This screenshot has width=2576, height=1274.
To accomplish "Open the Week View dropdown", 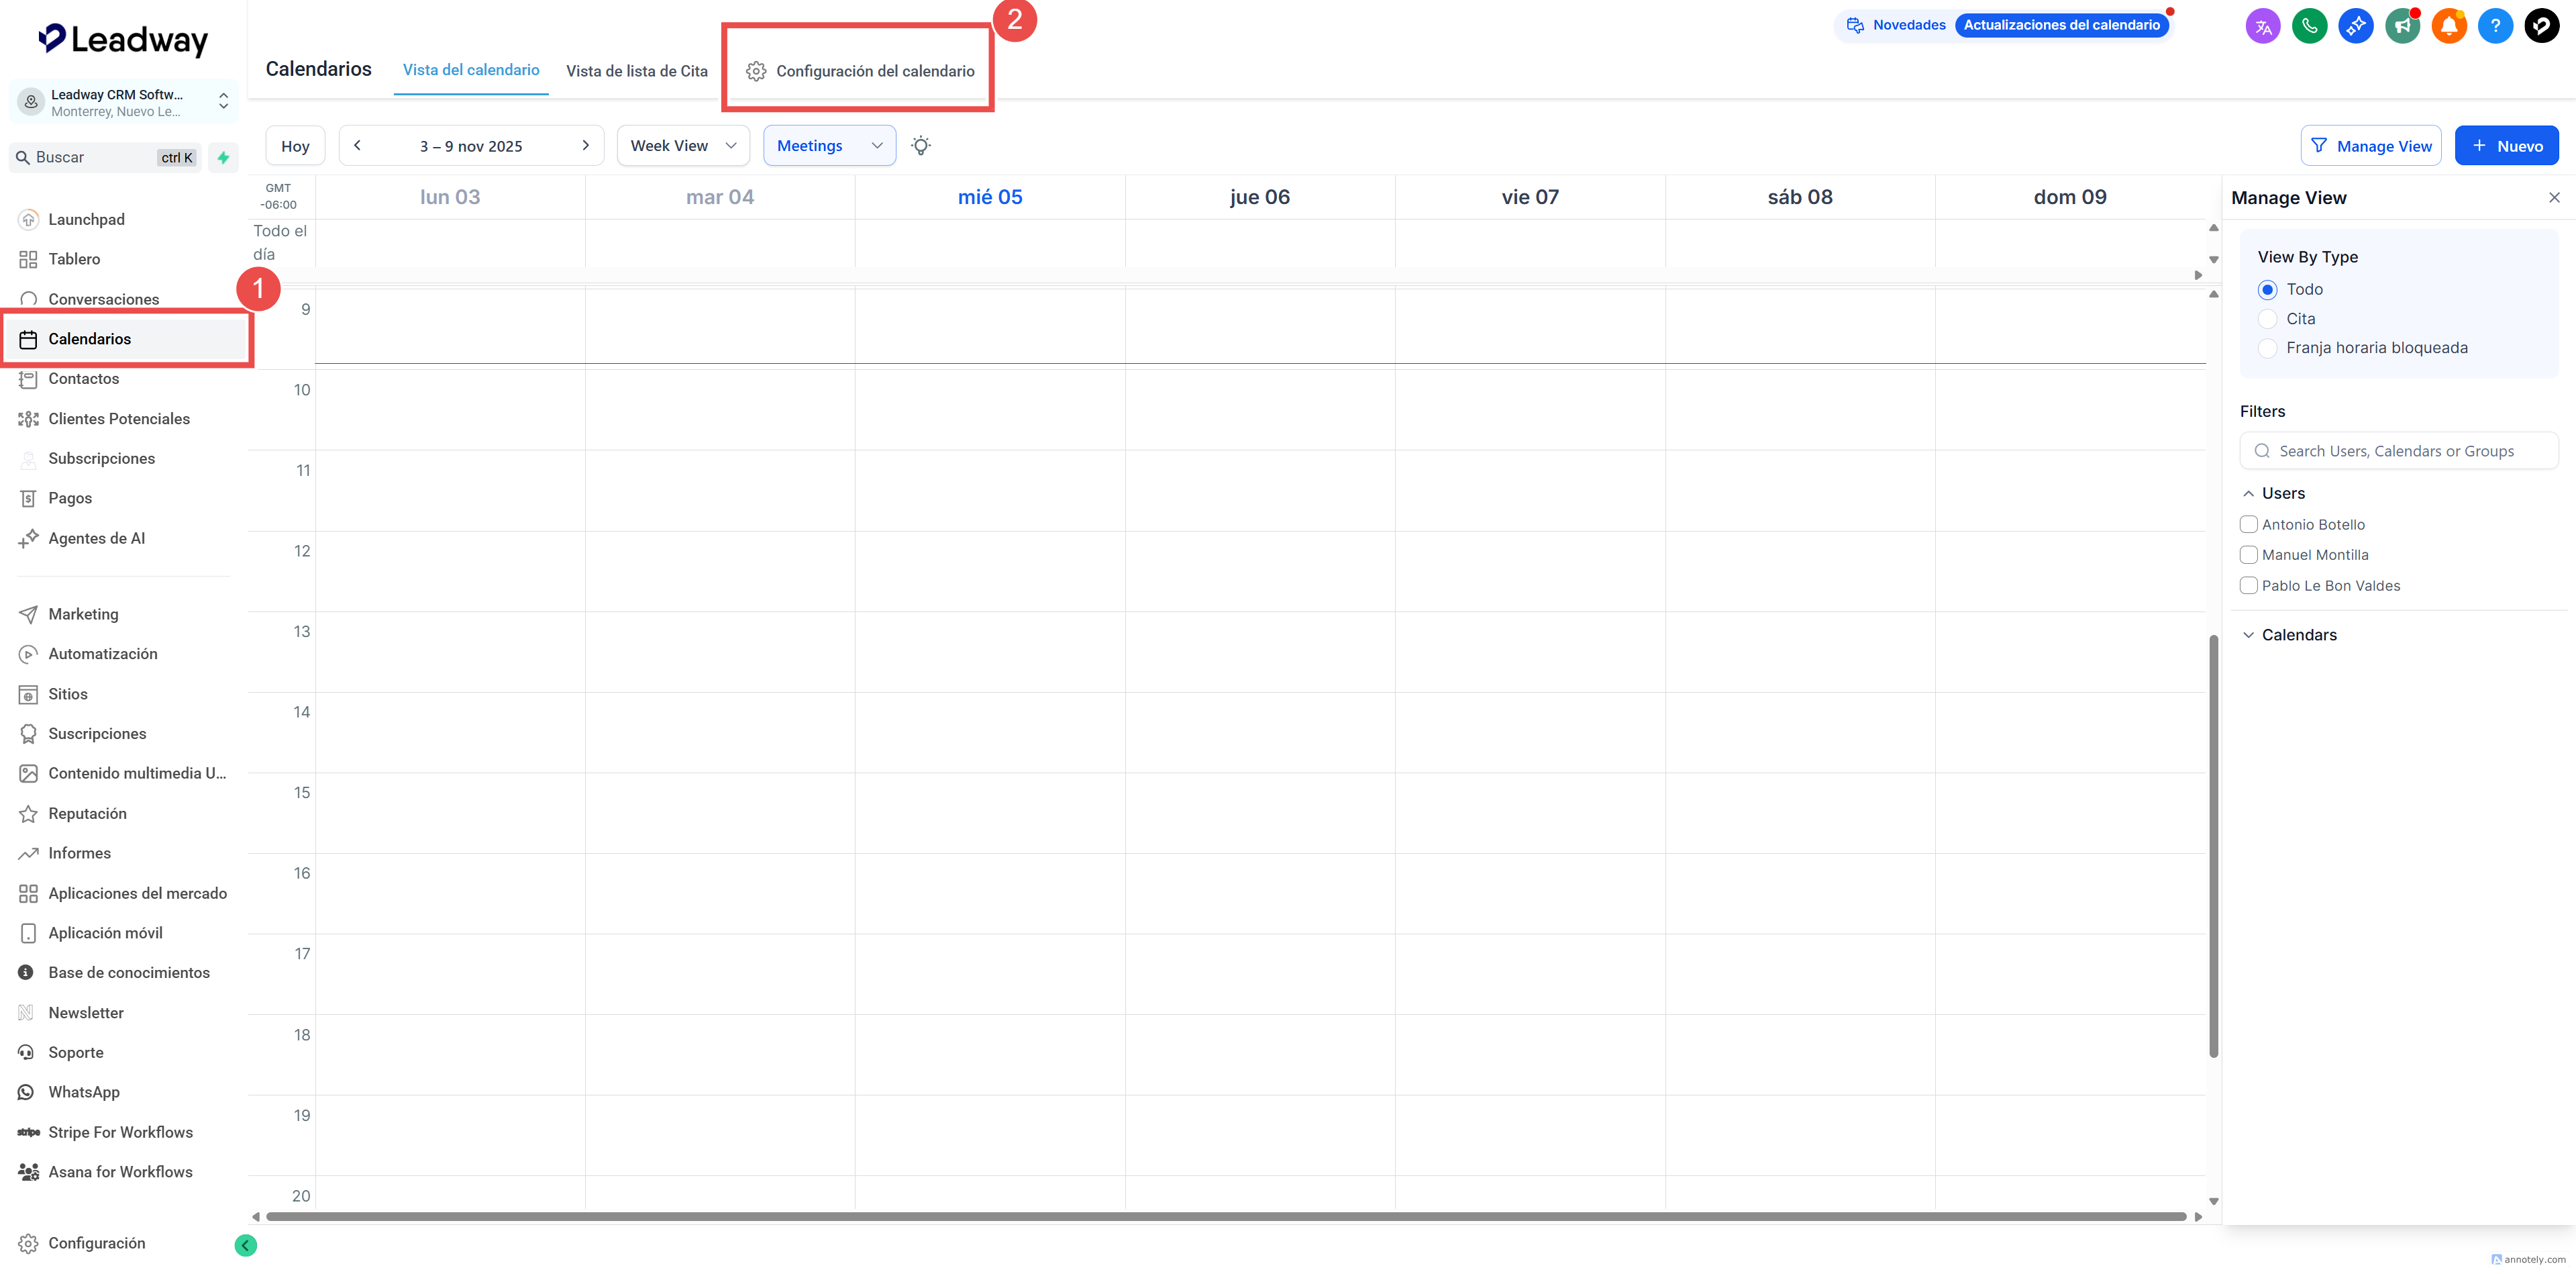I will pos(683,146).
